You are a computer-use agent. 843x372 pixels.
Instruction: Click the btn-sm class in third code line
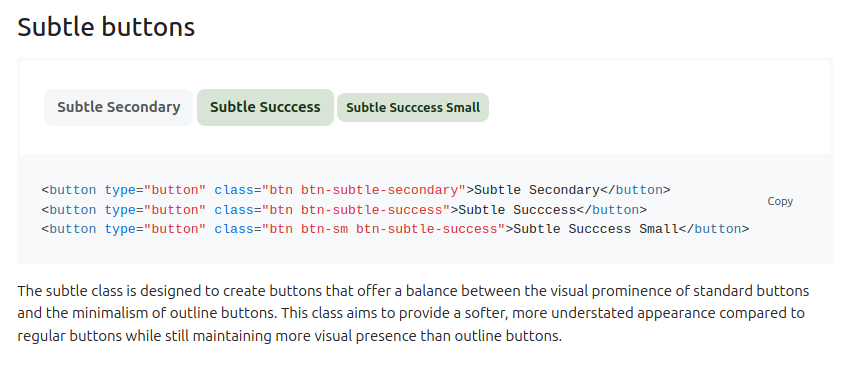pos(324,229)
